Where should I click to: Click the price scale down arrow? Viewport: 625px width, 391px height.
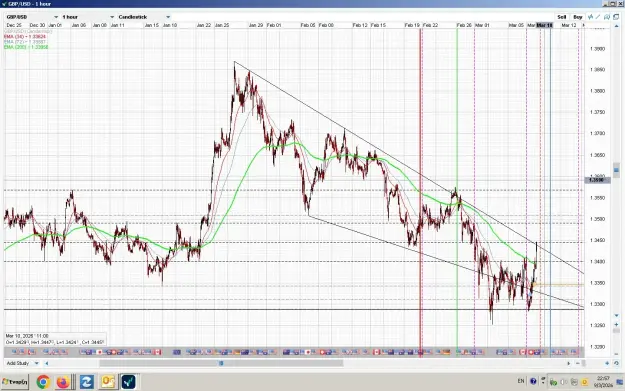point(616,316)
